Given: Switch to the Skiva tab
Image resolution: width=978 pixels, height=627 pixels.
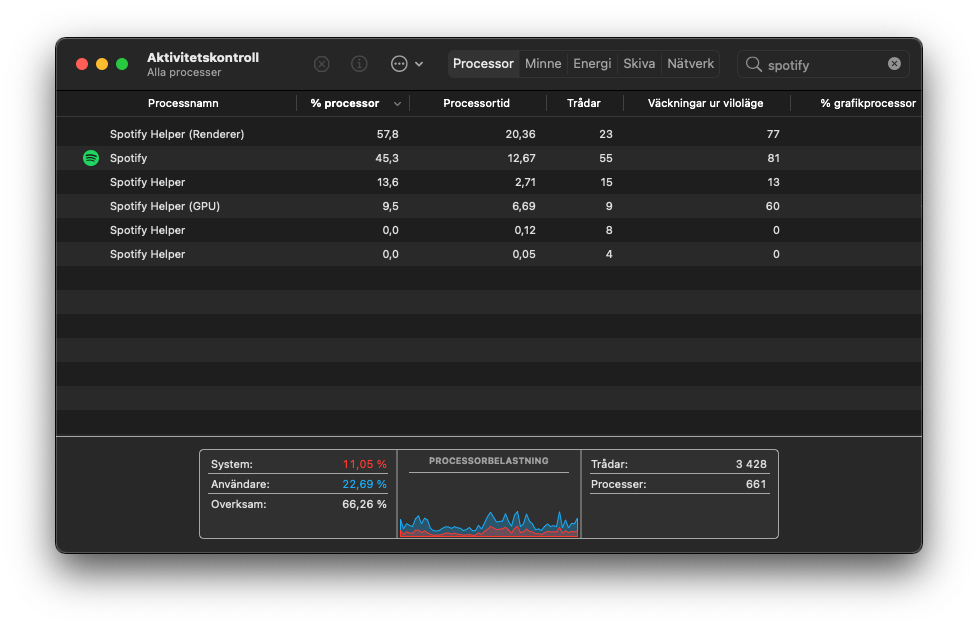Looking at the screenshot, I should coord(639,64).
